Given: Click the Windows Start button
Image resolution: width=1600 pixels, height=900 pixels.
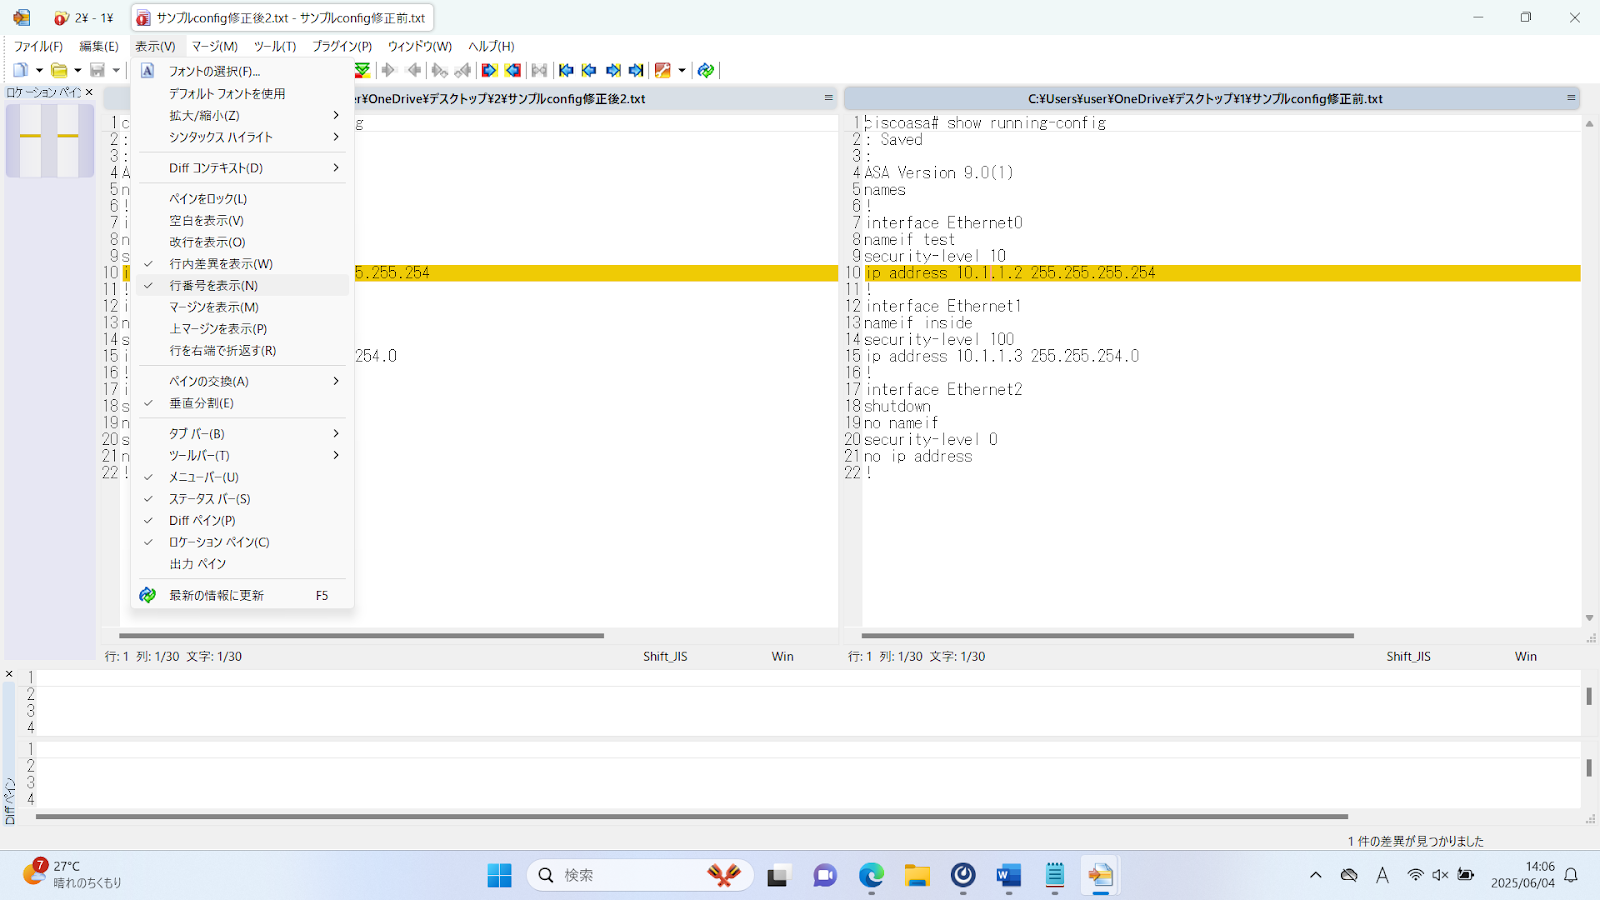Looking at the screenshot, I should pos(499,876).
